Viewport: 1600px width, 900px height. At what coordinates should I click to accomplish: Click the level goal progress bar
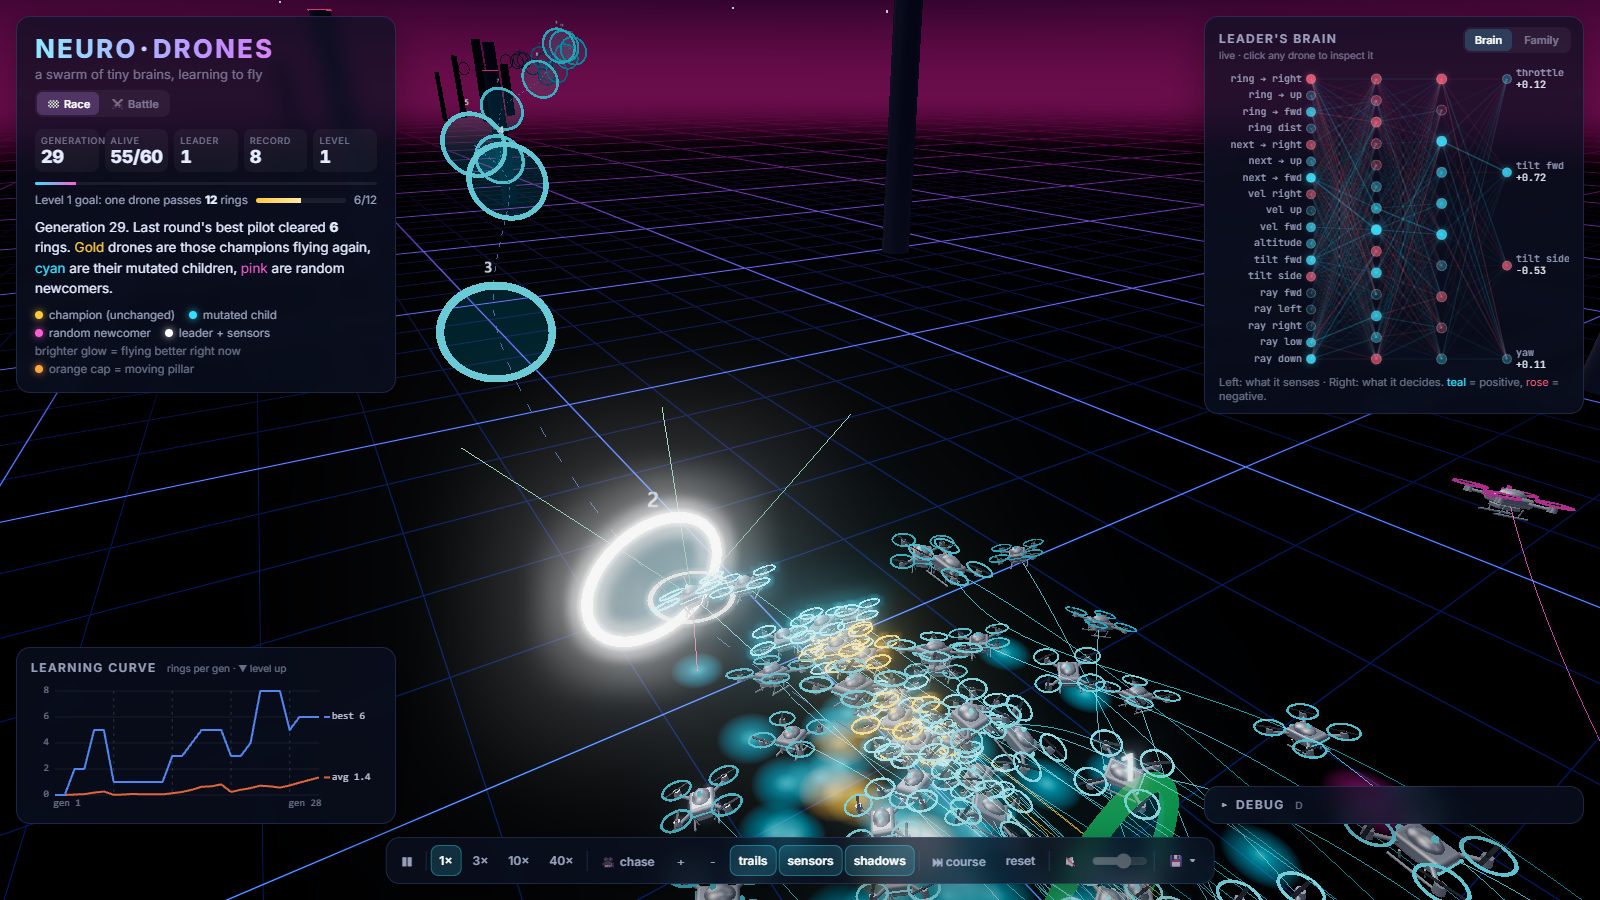point(300,200)
